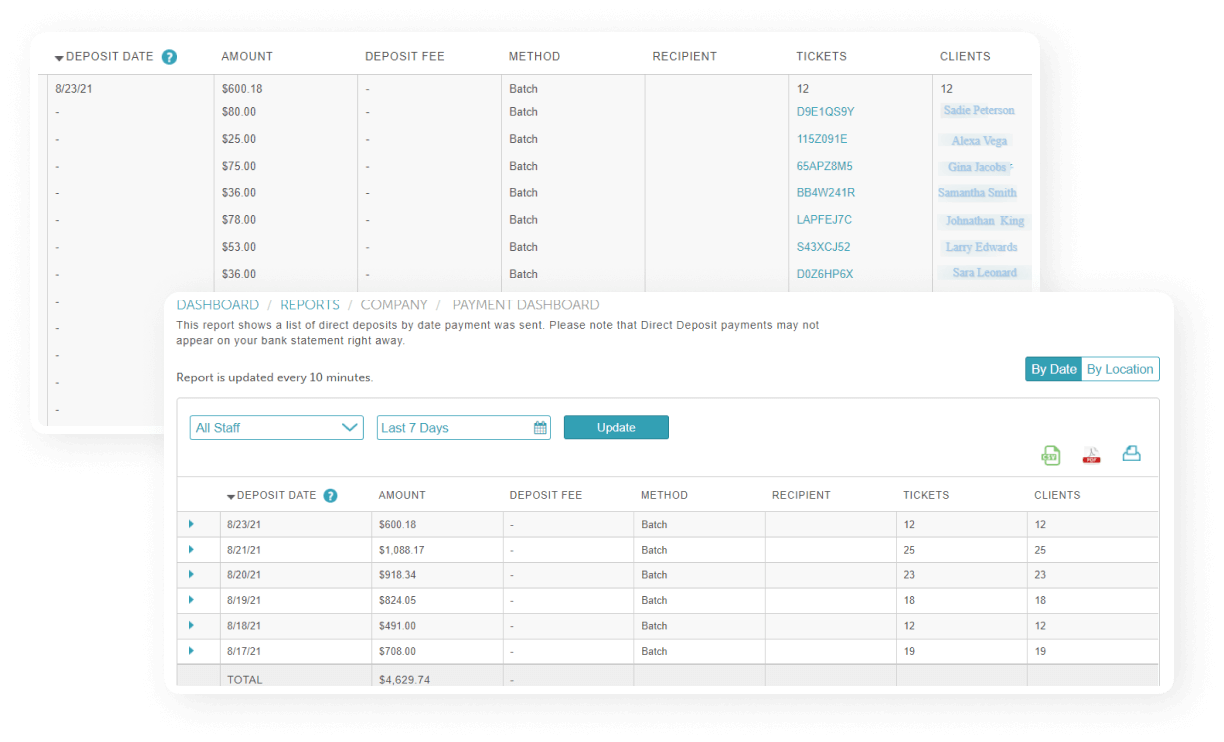Sort by Deposit Date arrow in front table
Viewport: 1224px width, 742px height.
tap(231, 497)
